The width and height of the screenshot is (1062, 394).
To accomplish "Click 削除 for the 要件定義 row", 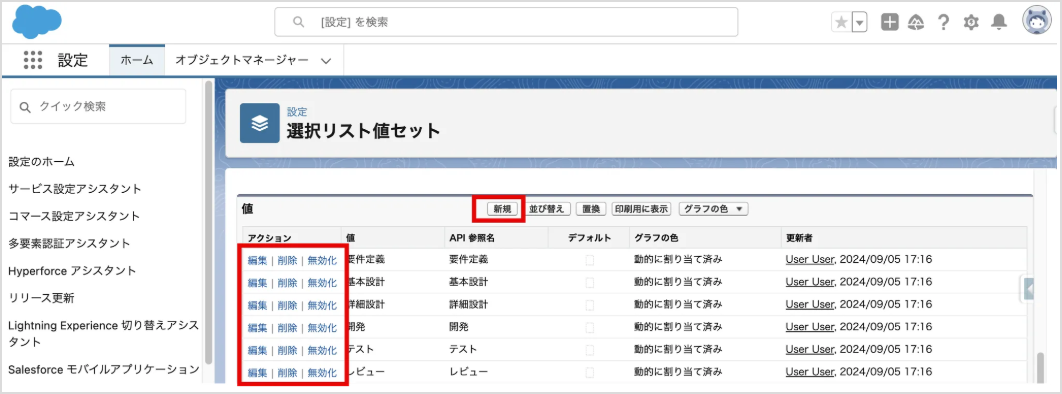I will [287, 260].
